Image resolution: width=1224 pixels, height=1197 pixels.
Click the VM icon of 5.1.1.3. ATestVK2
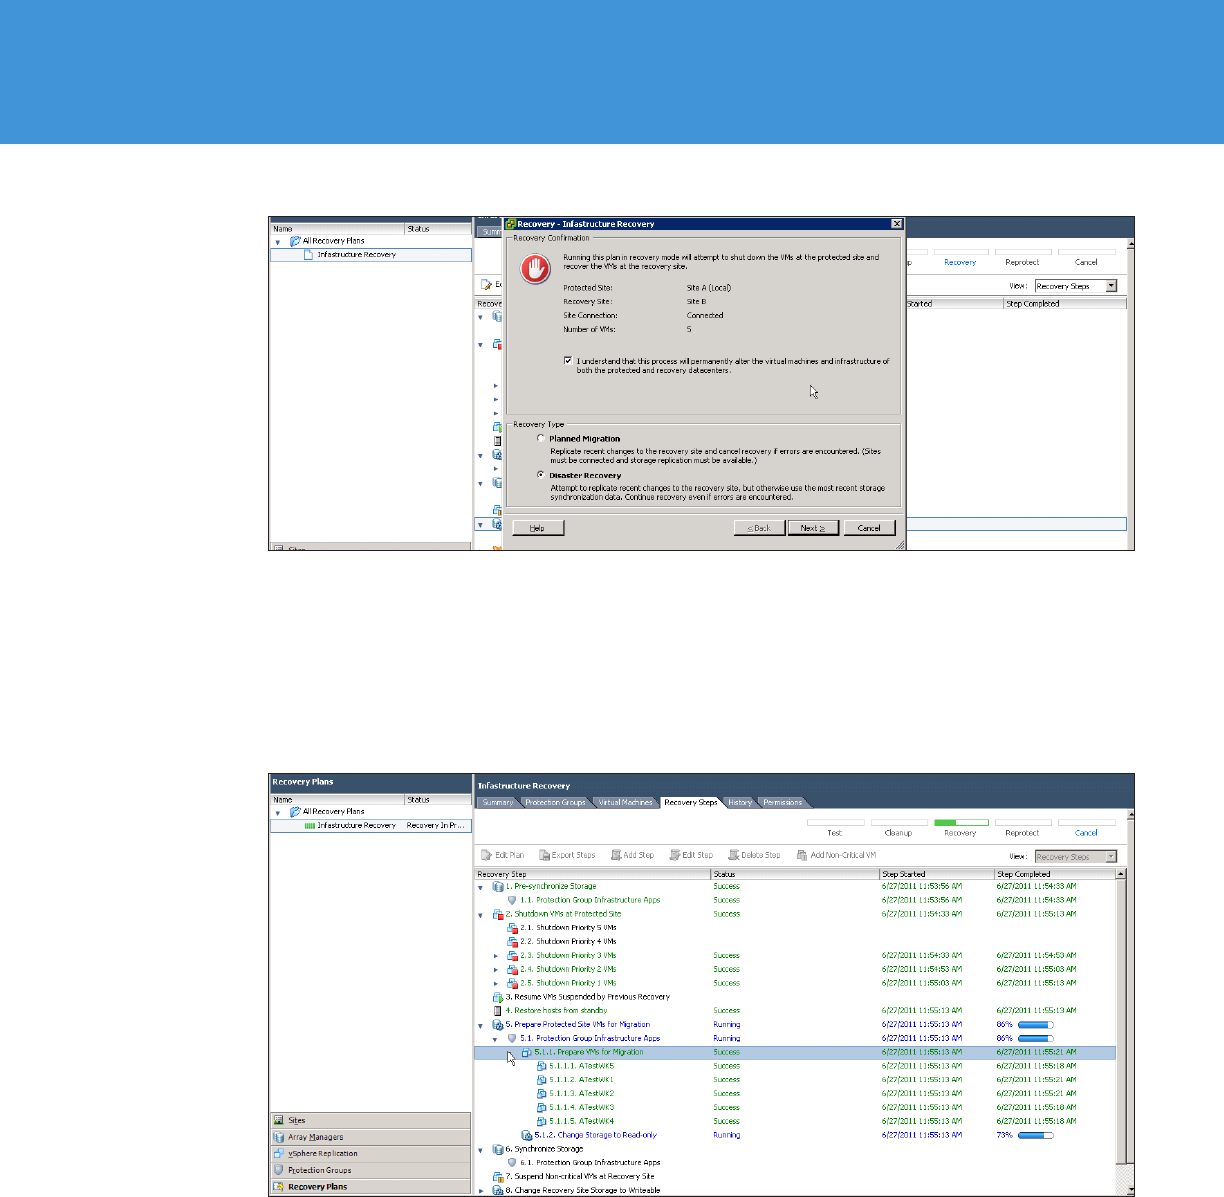(x=542, y=1093)
